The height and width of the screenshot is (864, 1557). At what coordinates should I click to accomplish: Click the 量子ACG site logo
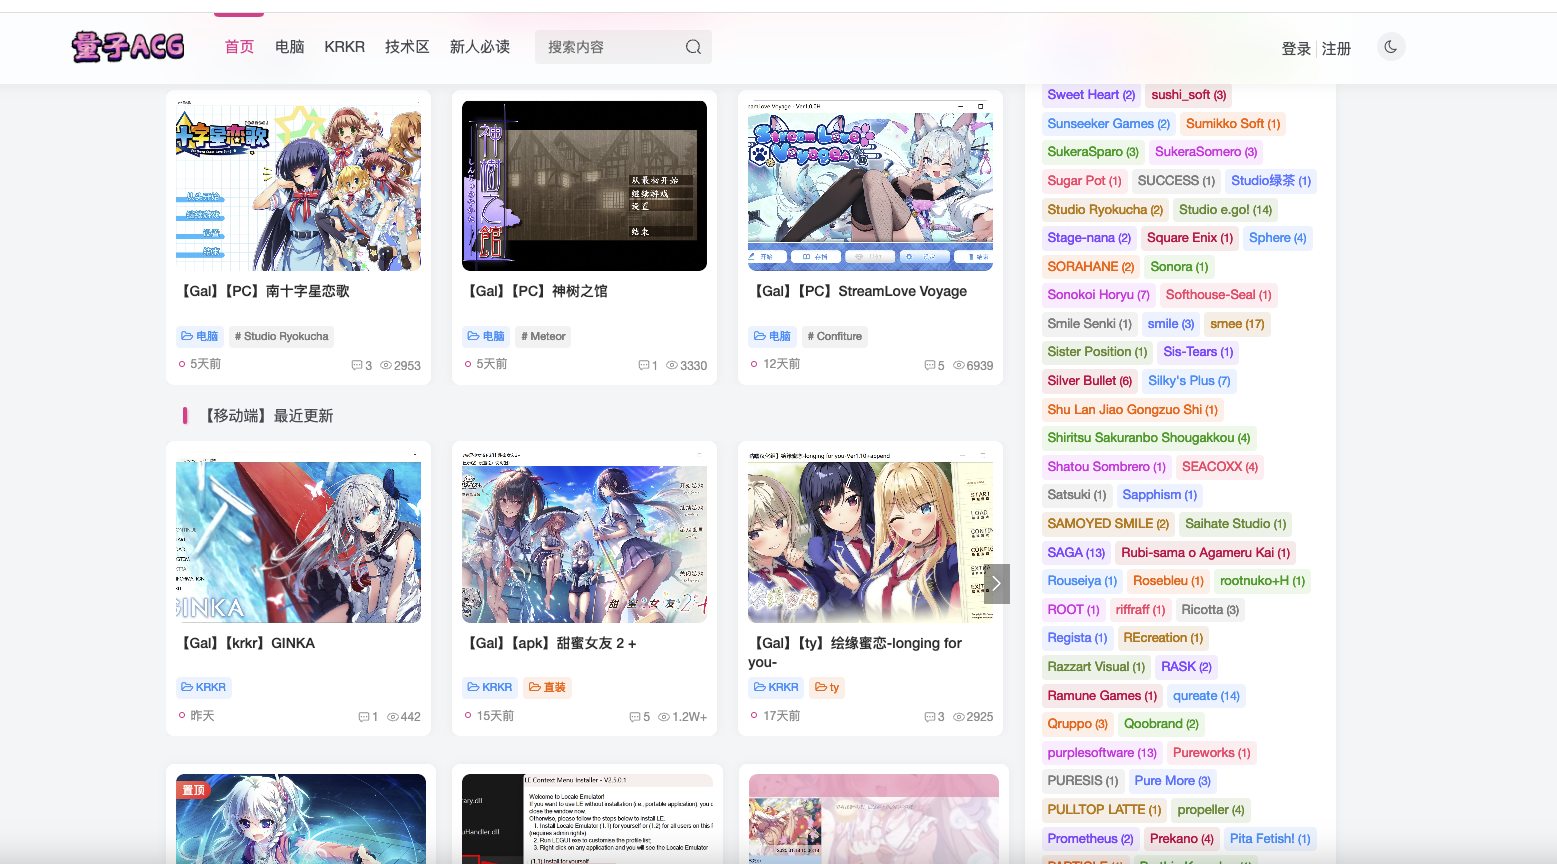[x=128, y=46]
